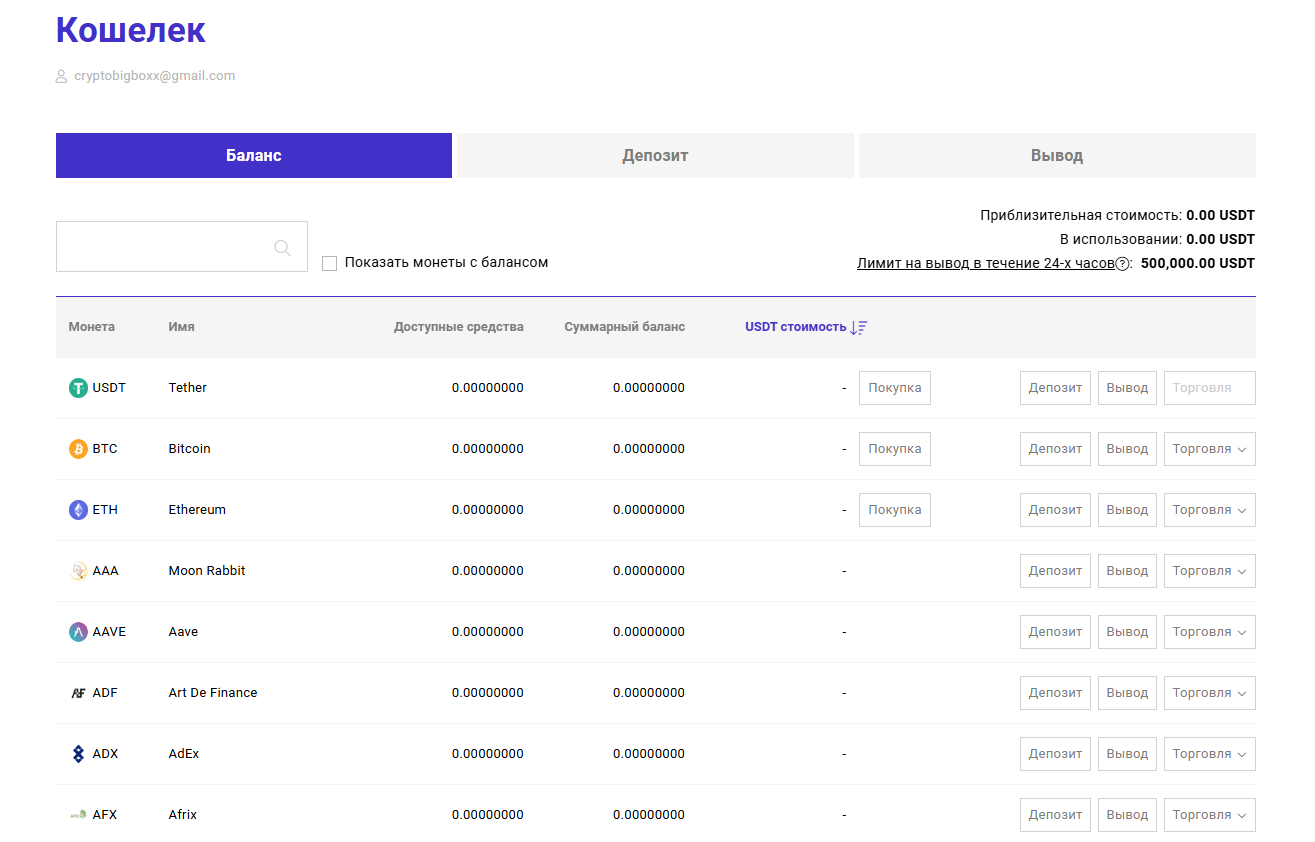Click the Монета column header
The image size is (1315, 842).
[92, 327]
